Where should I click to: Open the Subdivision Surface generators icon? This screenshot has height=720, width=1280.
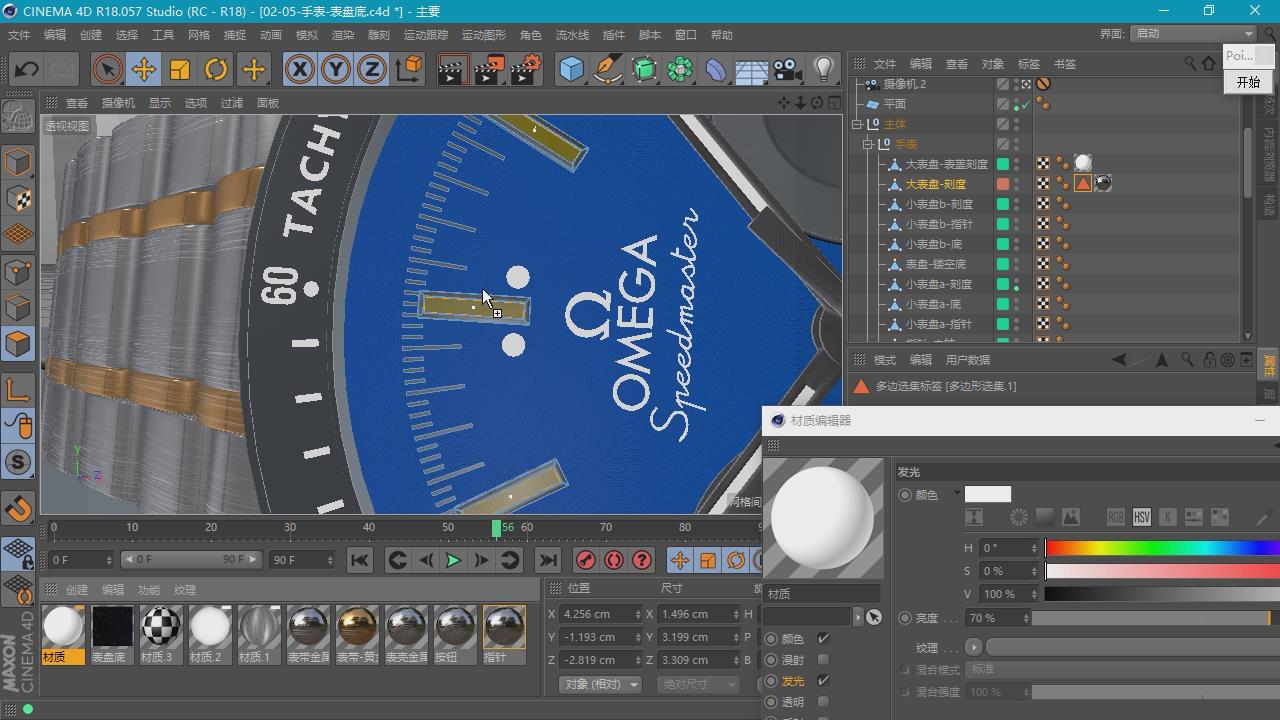(x=644, y=69)
